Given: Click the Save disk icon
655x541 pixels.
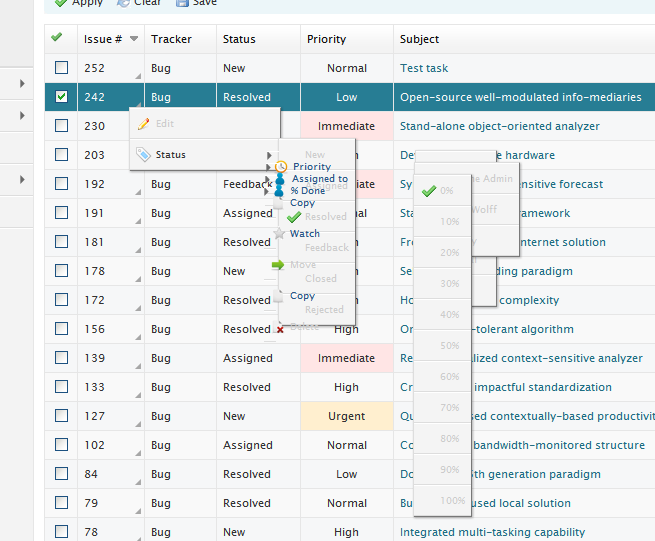Looking at the screenshot, I should tap(181, 3).
